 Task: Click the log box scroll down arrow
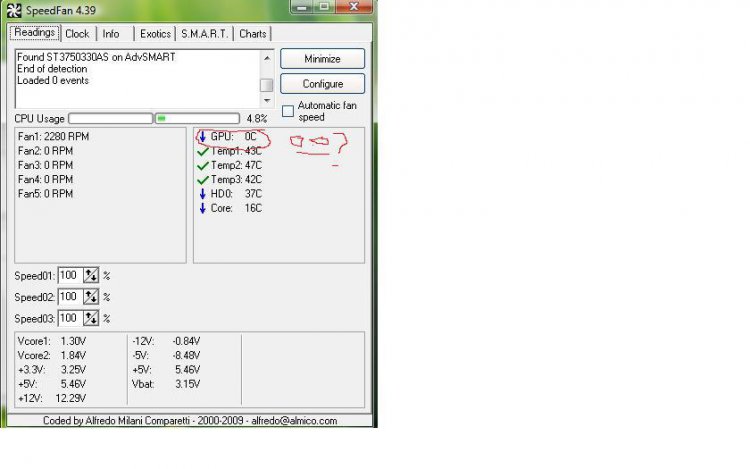[x=267, y=100]
